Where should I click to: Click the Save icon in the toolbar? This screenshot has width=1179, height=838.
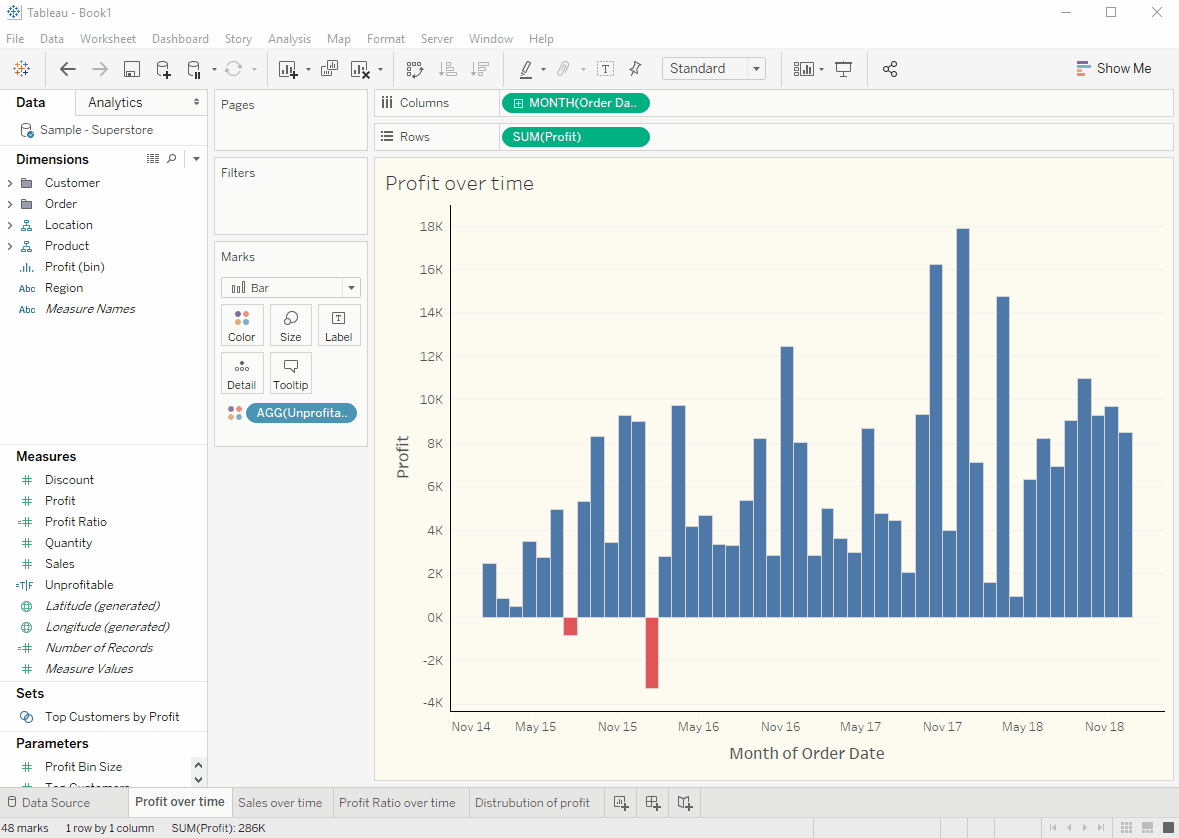131,69
